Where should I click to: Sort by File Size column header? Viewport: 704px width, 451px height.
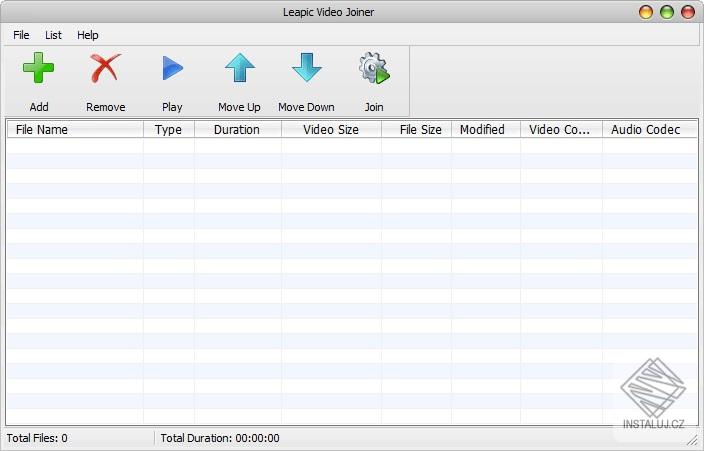click(x=416, y=129)
